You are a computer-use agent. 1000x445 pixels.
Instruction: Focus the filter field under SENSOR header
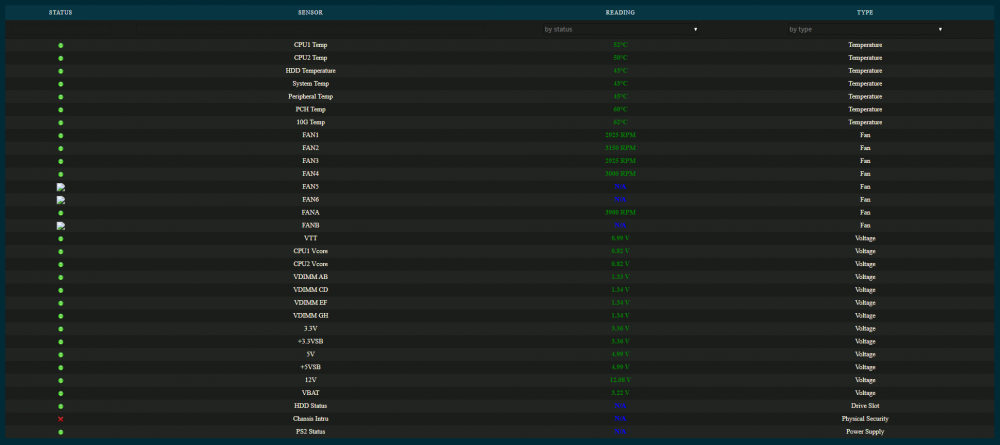pos(310,29)
